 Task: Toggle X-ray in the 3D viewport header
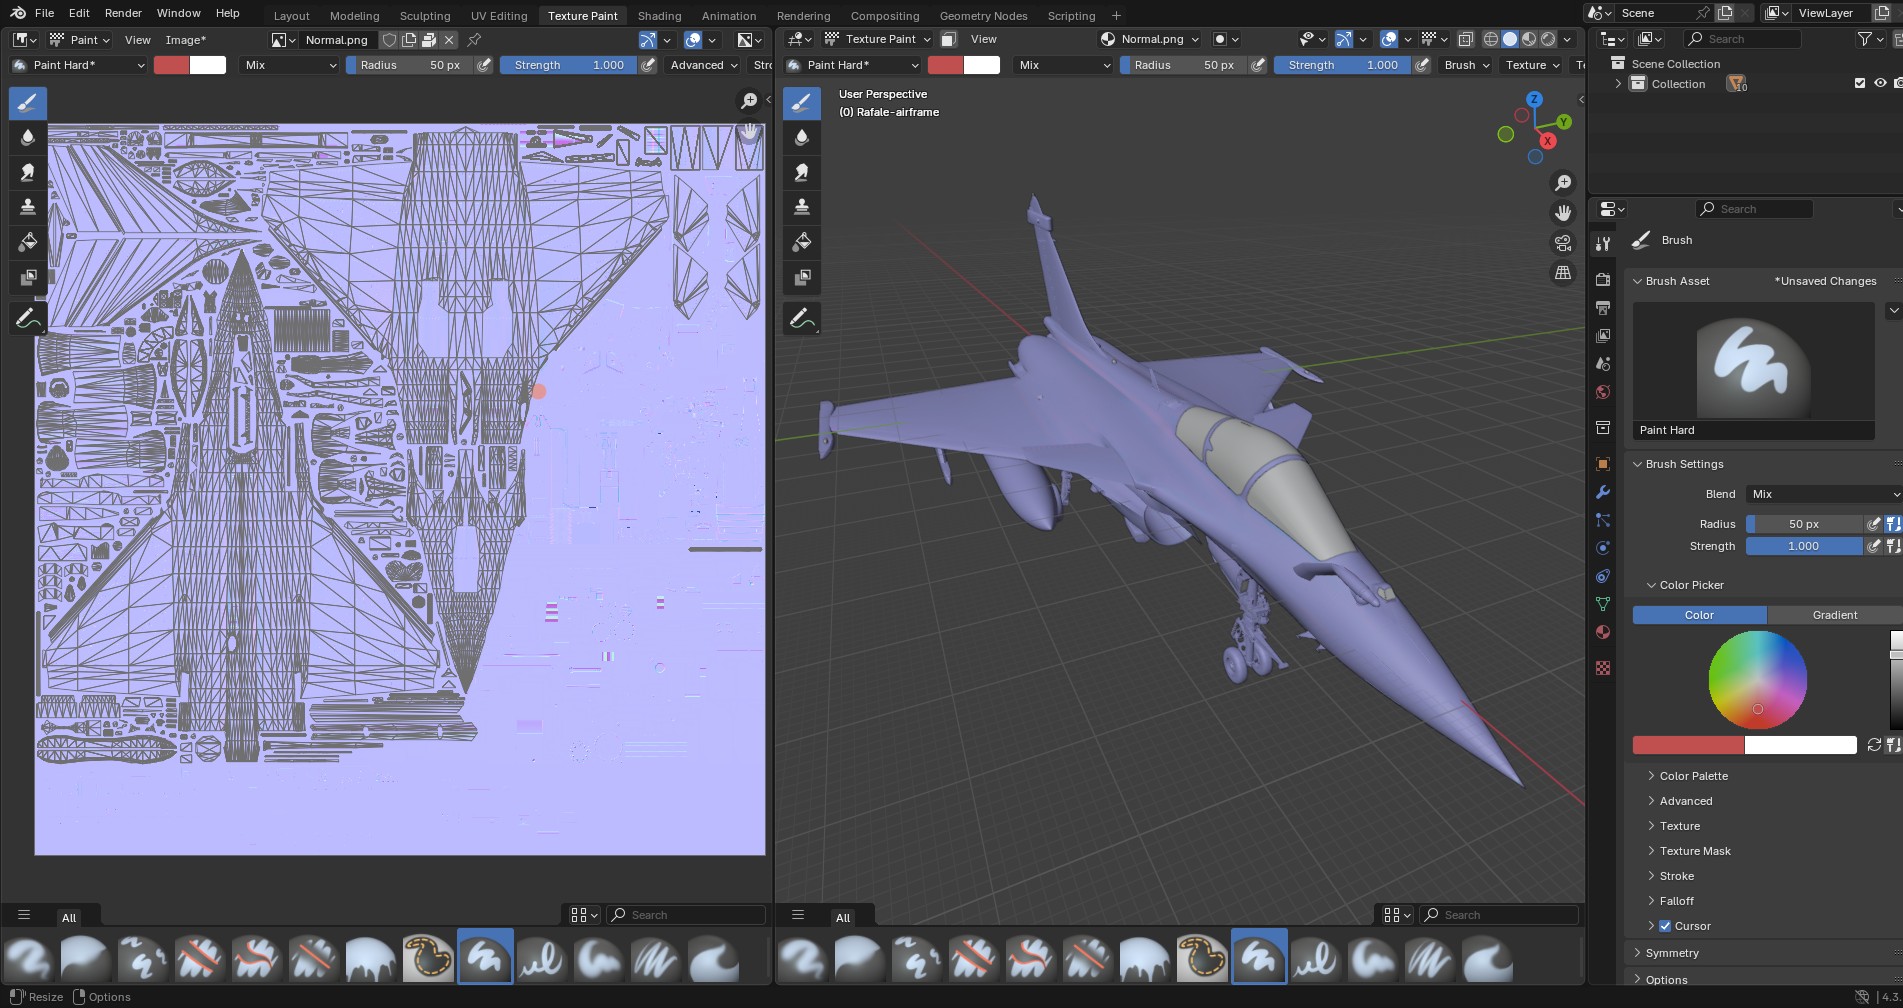[x=1465, y=39]
